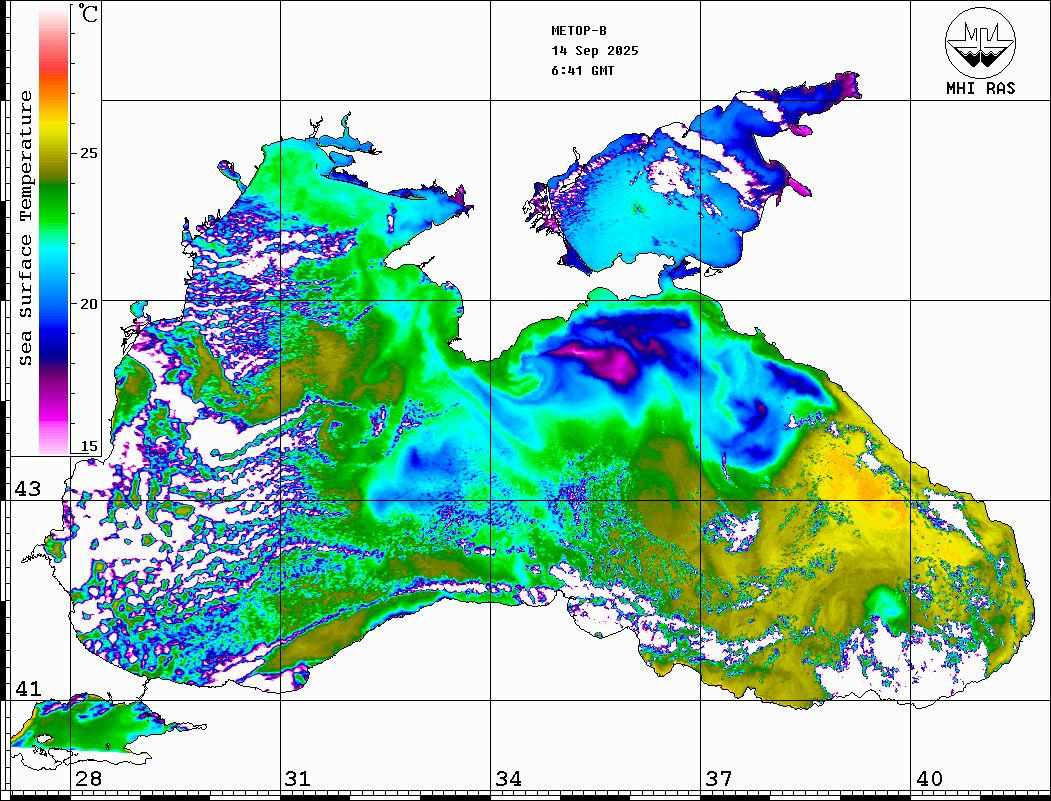
Task: Click the "MHI RAS" text under the logo
Action: (x=980, y=88)
